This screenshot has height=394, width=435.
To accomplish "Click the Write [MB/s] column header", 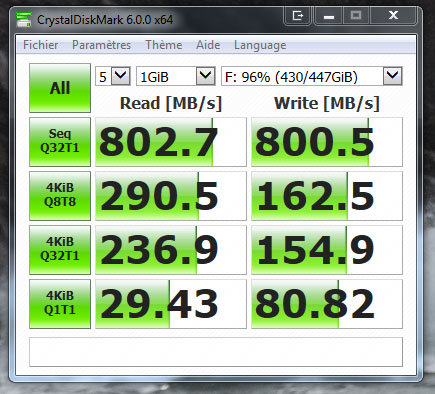I will click(327, 103).
